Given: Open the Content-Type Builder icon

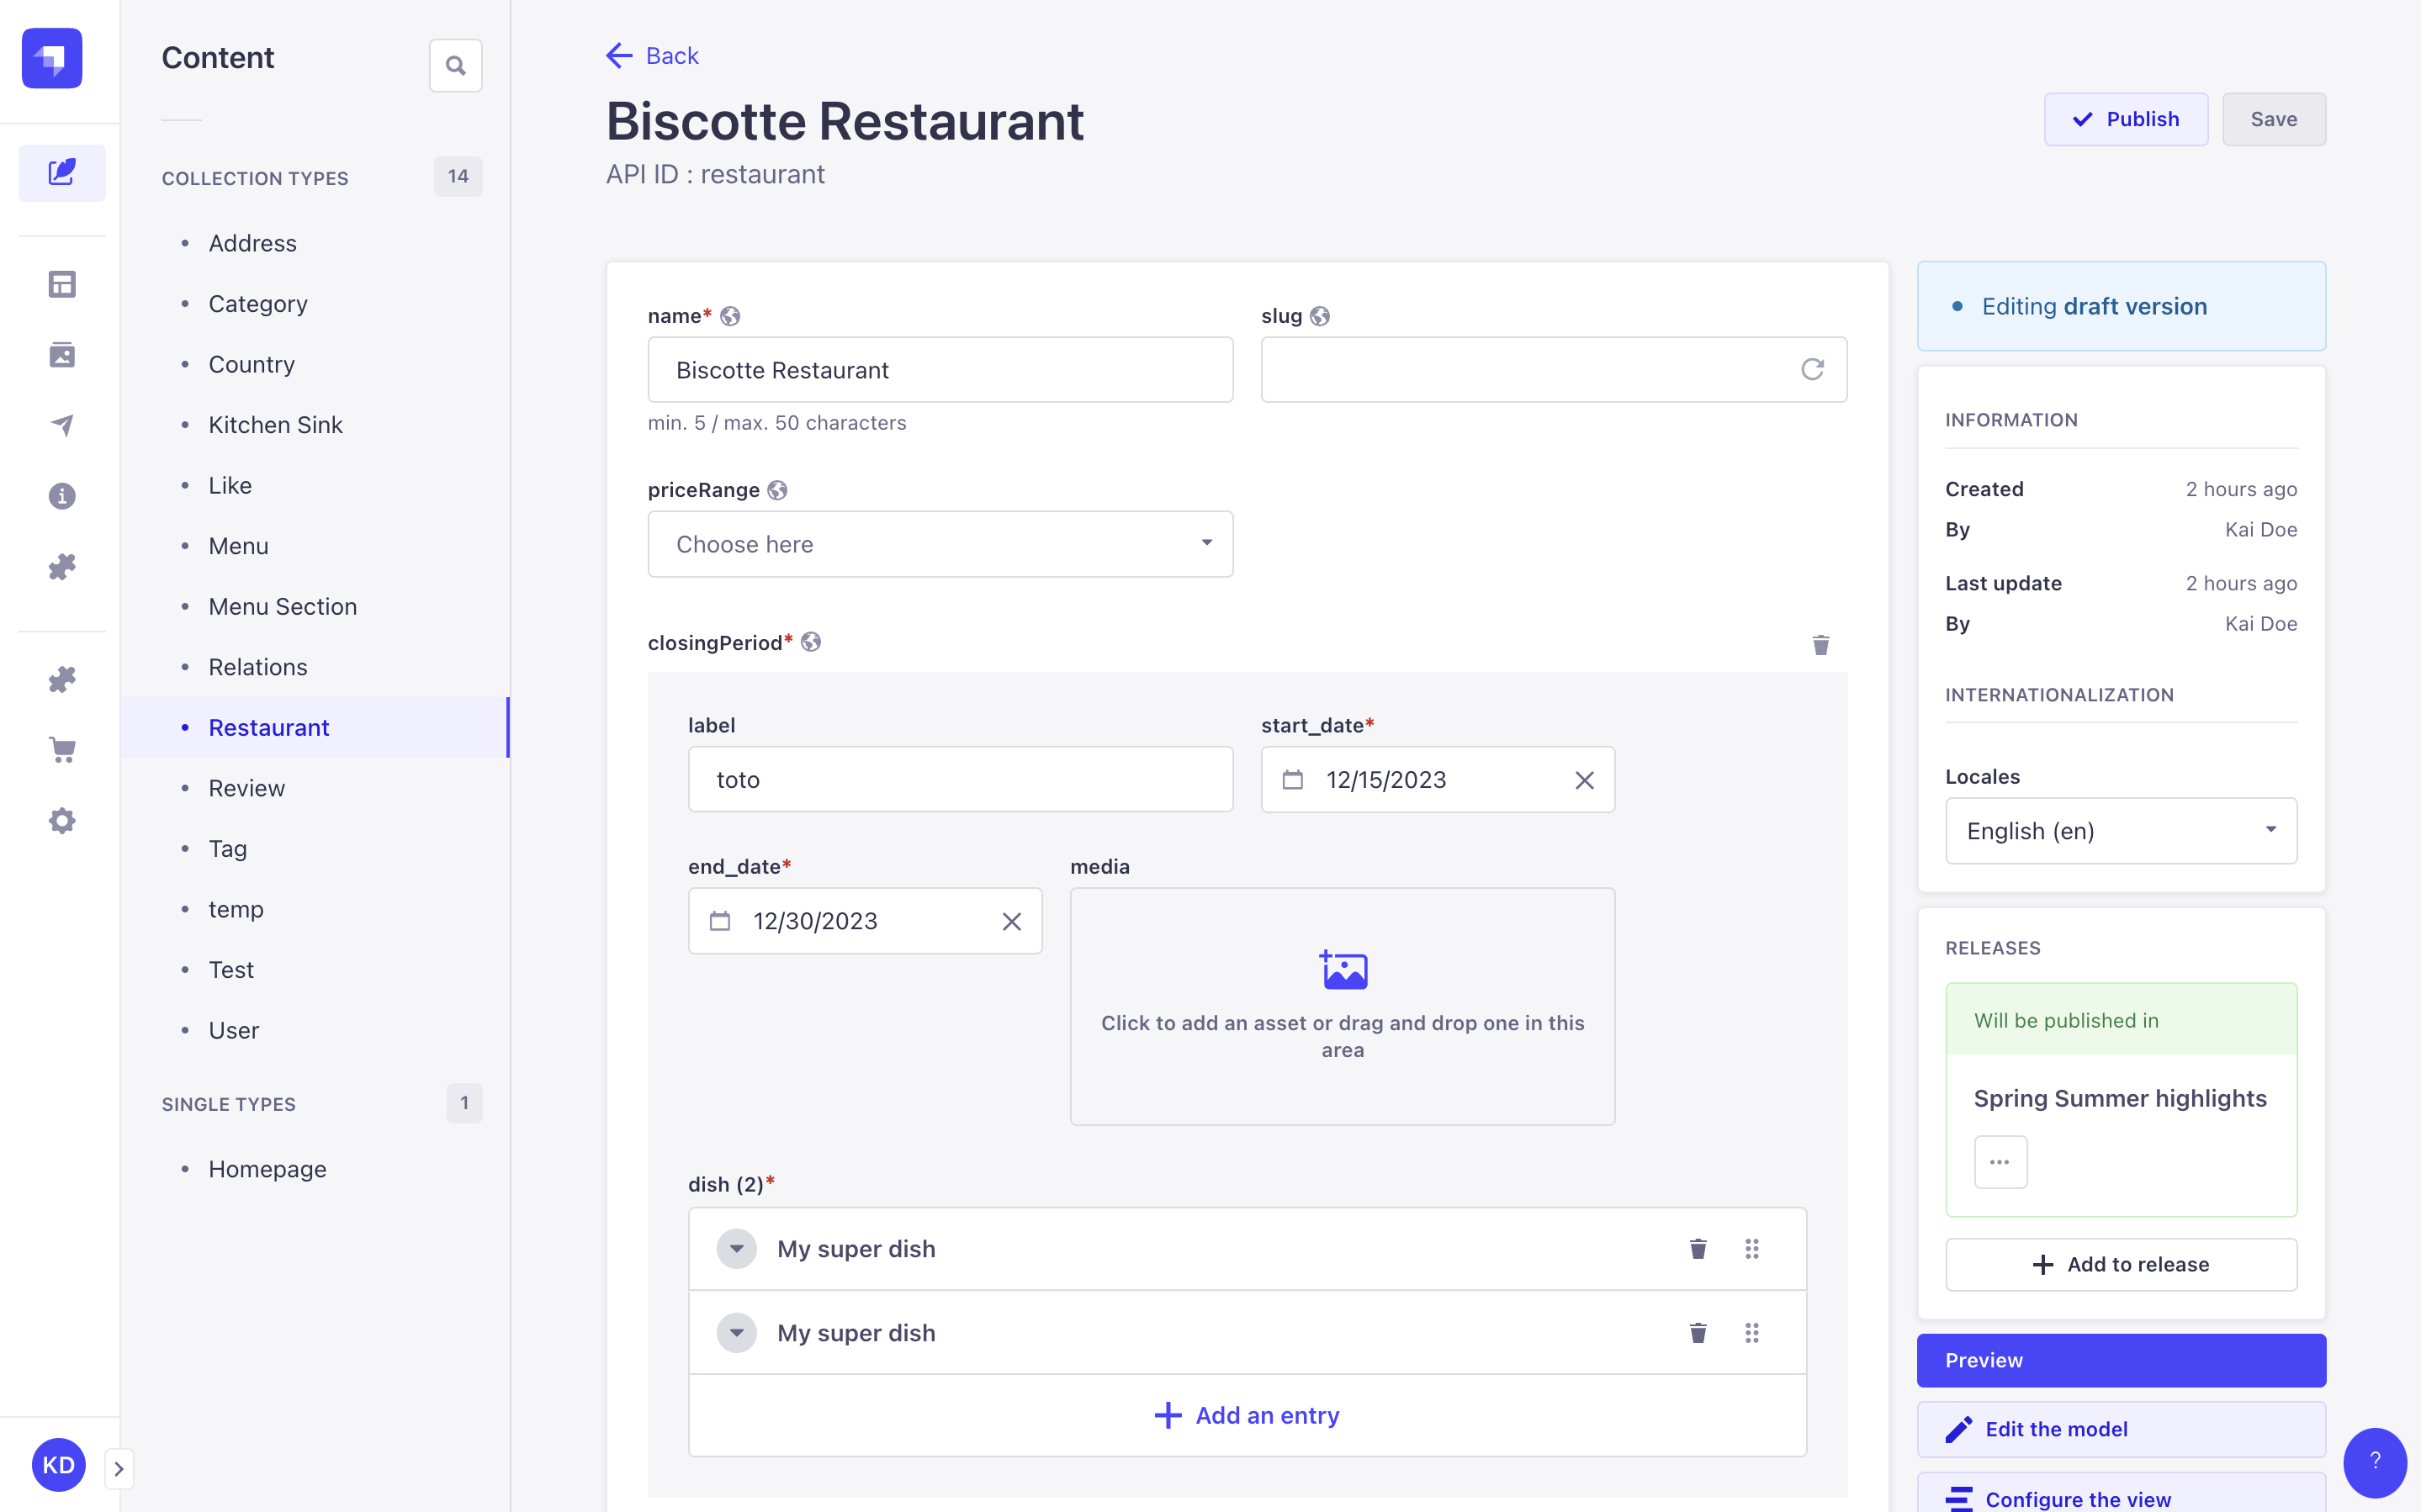Looking at the screenshot, I should [62, 284].
